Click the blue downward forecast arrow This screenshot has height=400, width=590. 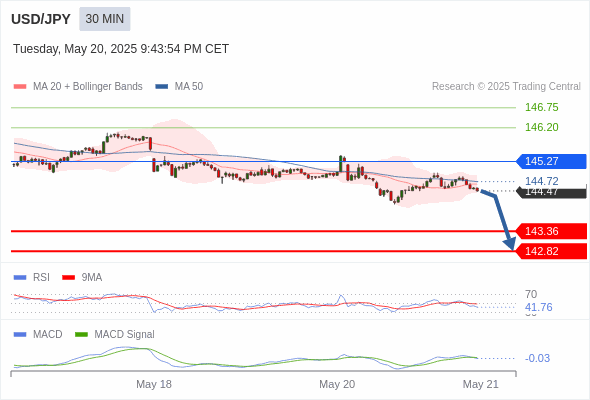[x=499, y=220]
